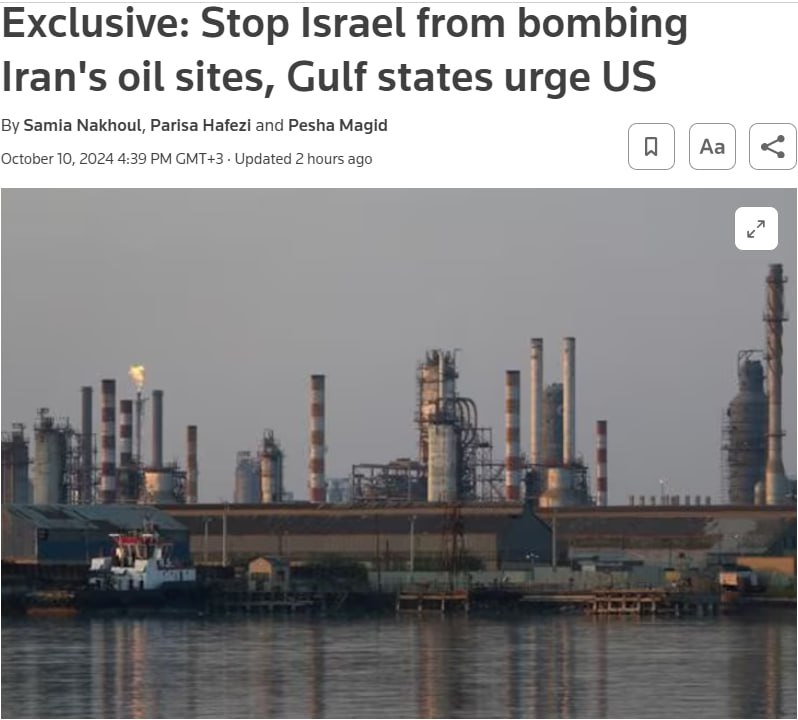Viewport: 798px width, 720px height.
Task: Open the Aa text size options
Action: point(712,147)
